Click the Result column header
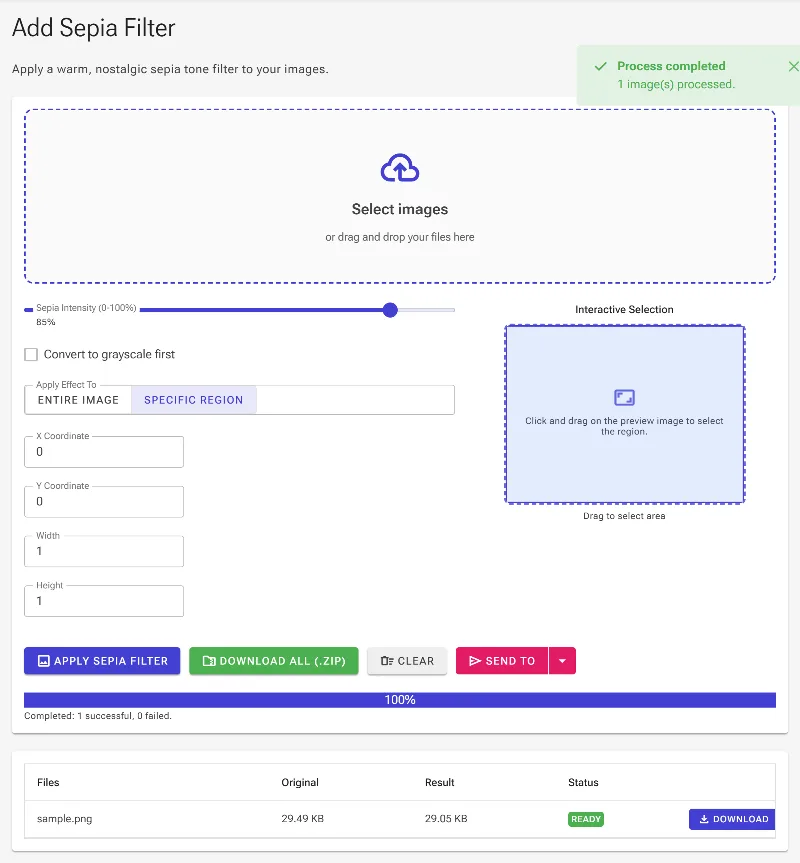 pyautogui.click(x=440, y=783)
